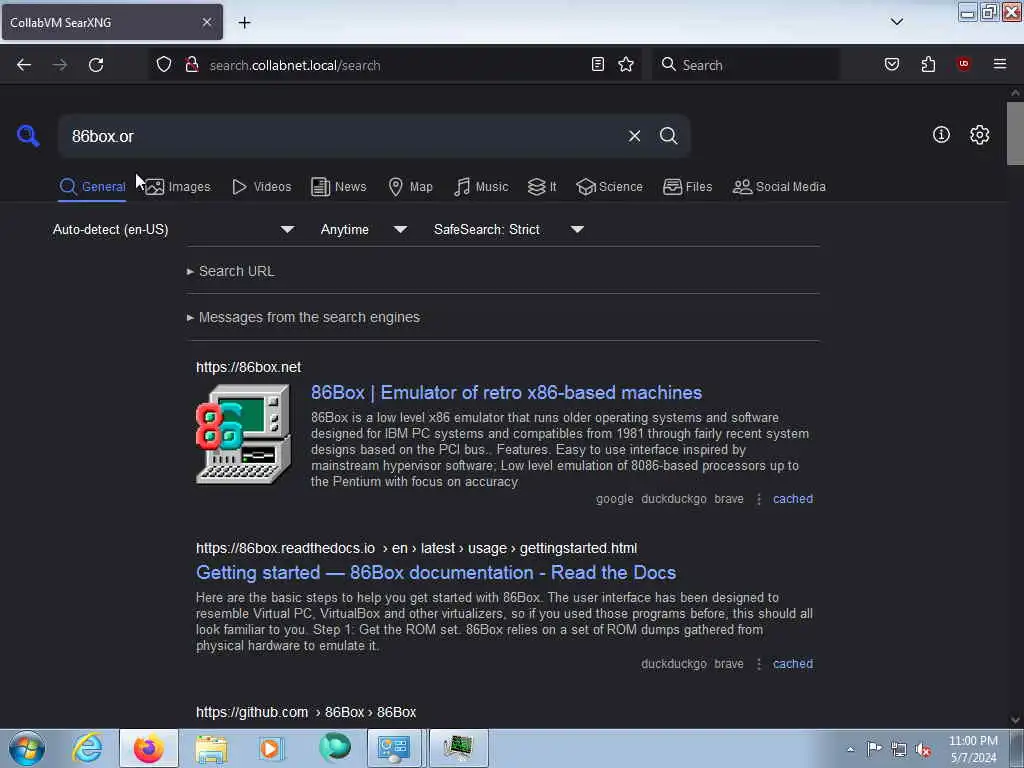This screenshot has width=1024, height=768.
Task: Select the General search category
Action: tap(92, 187)
